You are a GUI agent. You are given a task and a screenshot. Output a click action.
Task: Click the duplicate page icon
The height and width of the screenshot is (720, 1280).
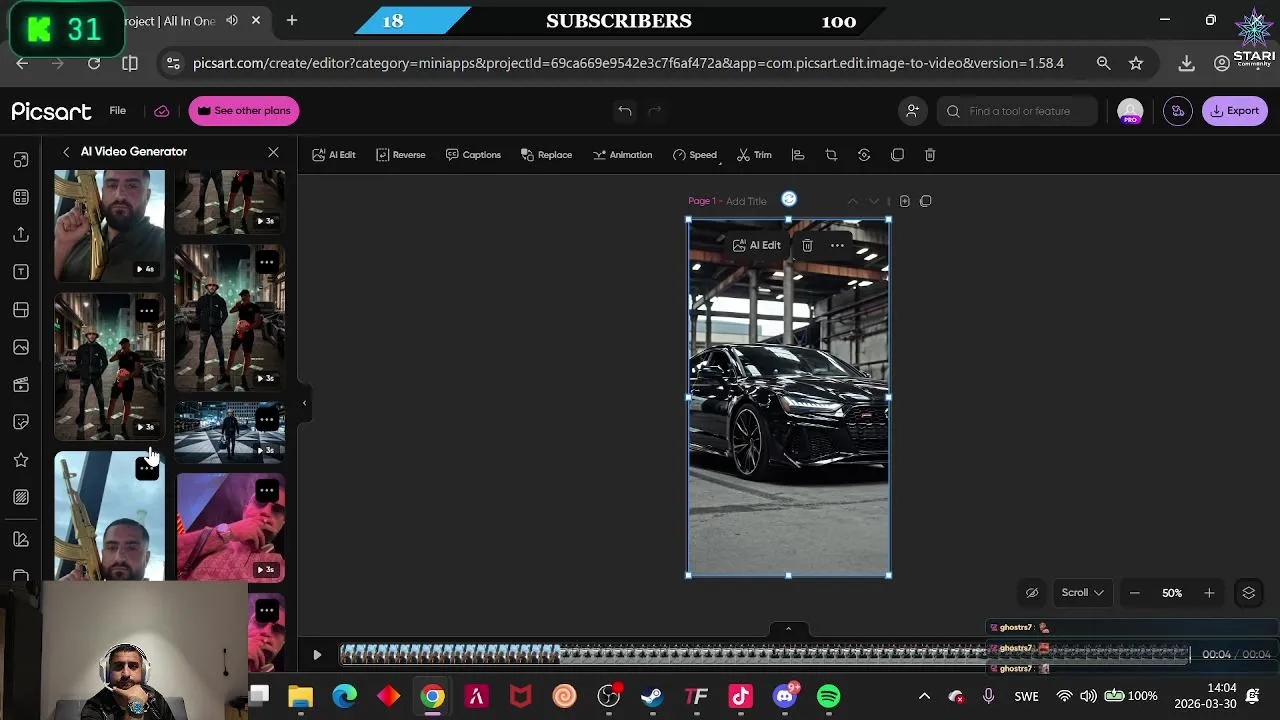925,201
